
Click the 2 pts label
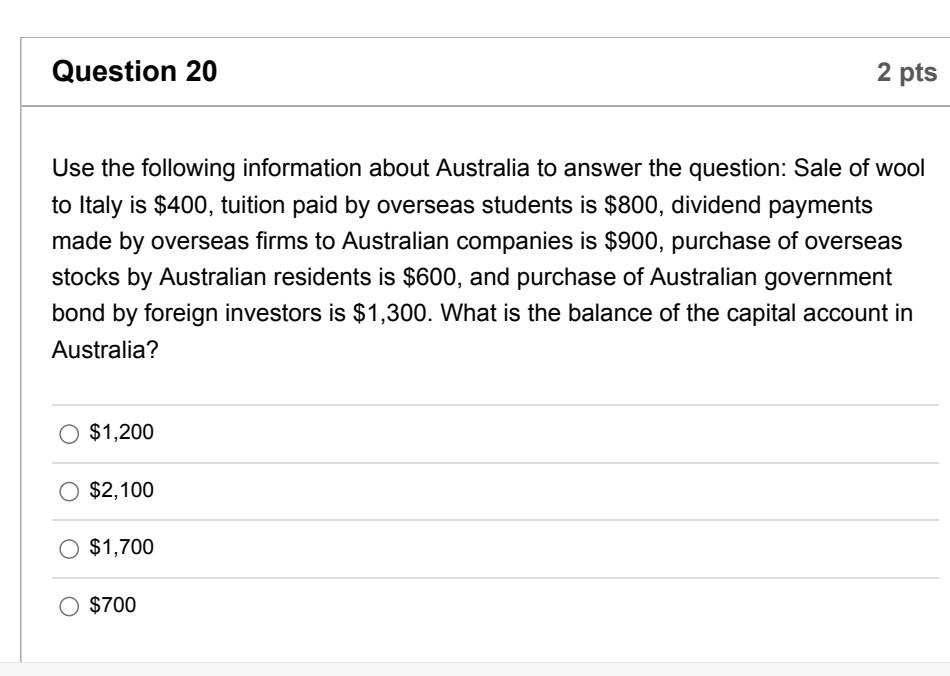(908, 70)
